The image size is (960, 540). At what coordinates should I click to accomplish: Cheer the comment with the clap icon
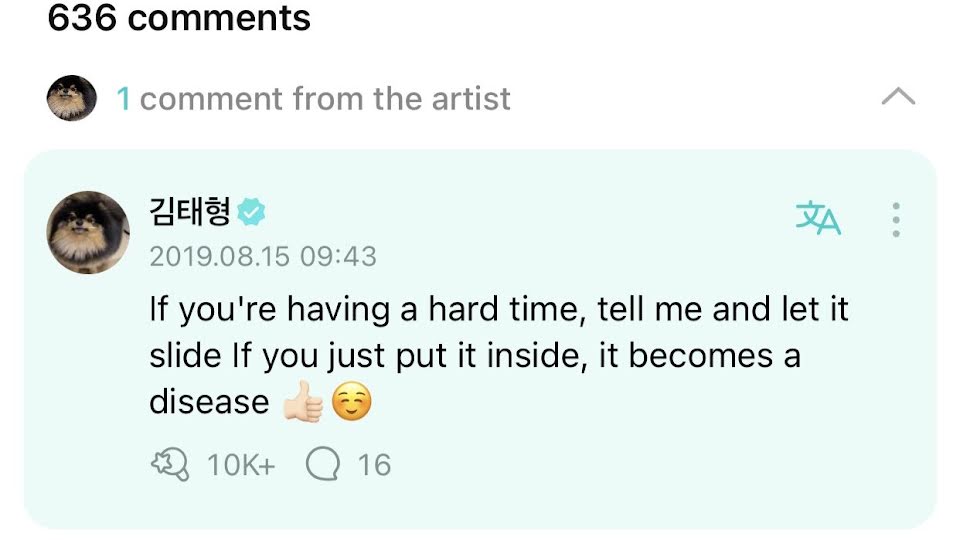[170, 465]
